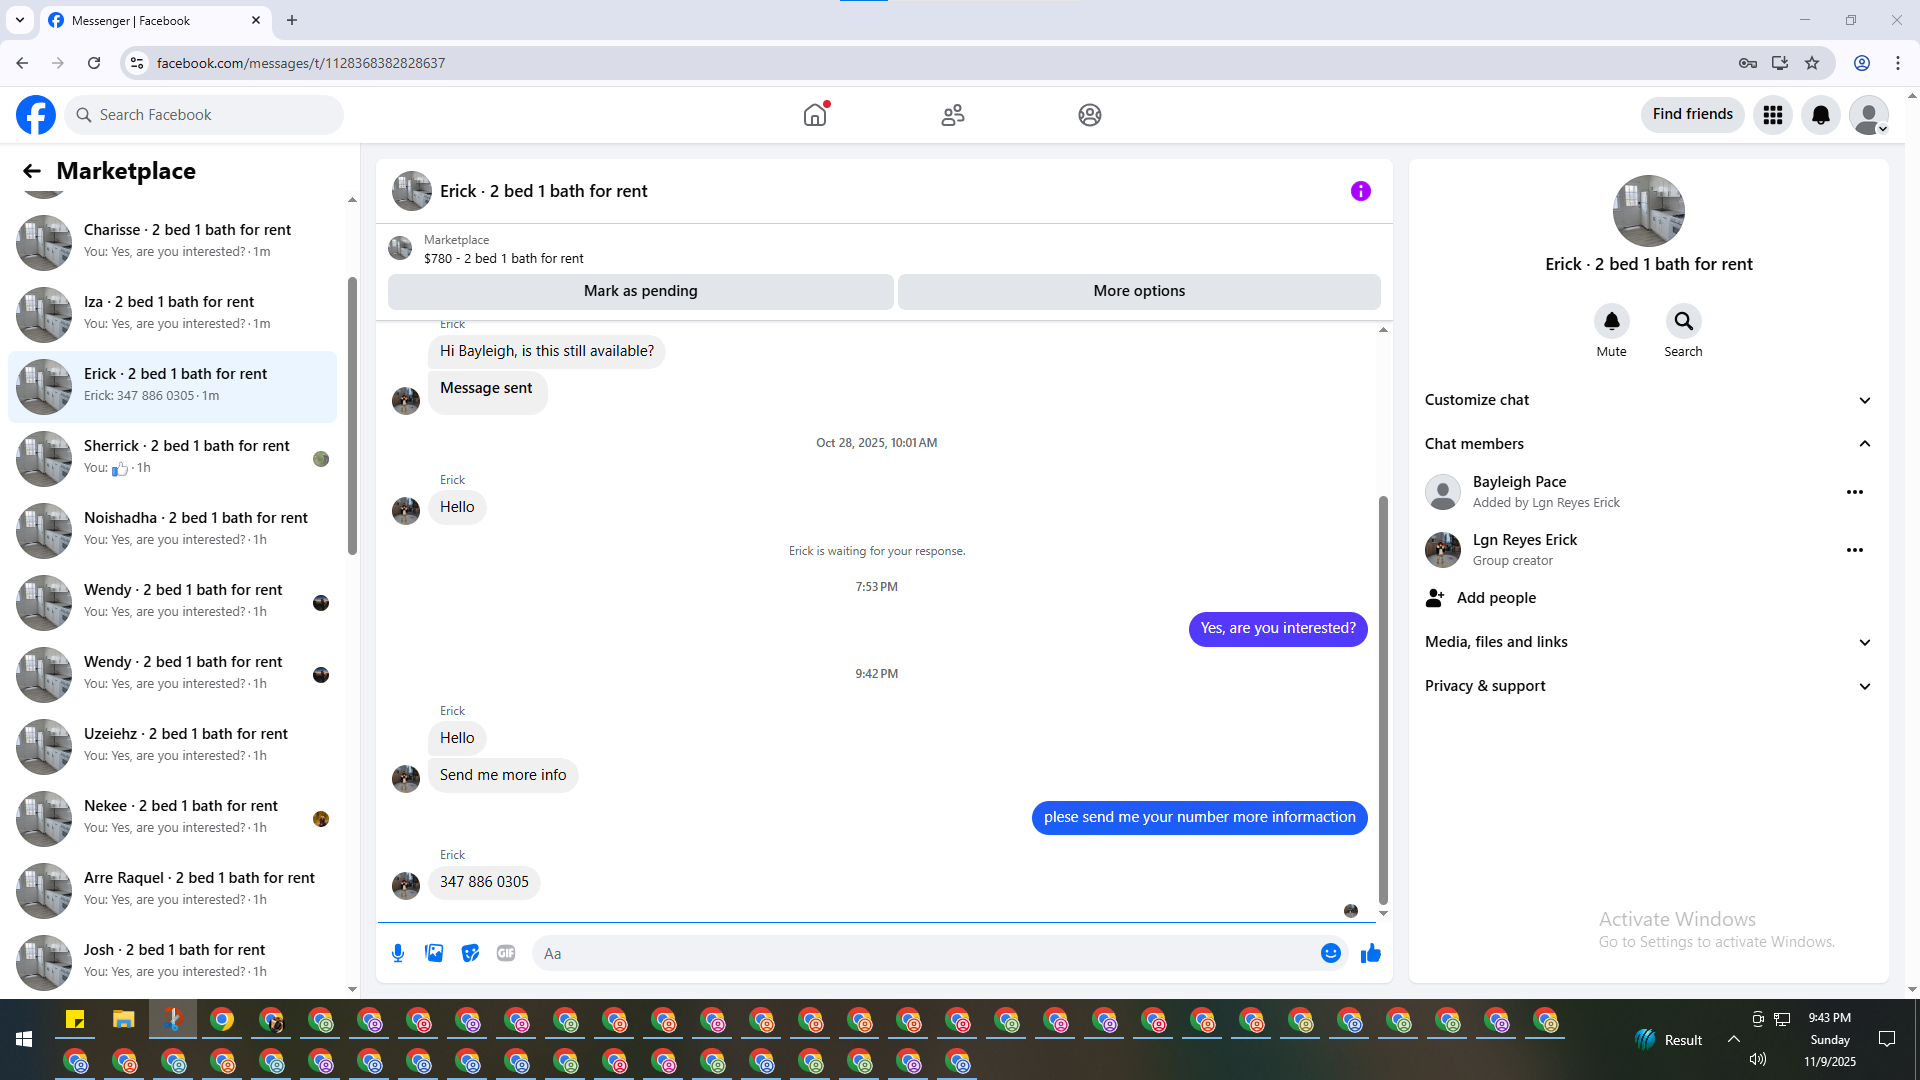The width and height of the screenshot is (1920, 1080).
Task: Open the Groups icon in top navigation
Action: 1090,115
